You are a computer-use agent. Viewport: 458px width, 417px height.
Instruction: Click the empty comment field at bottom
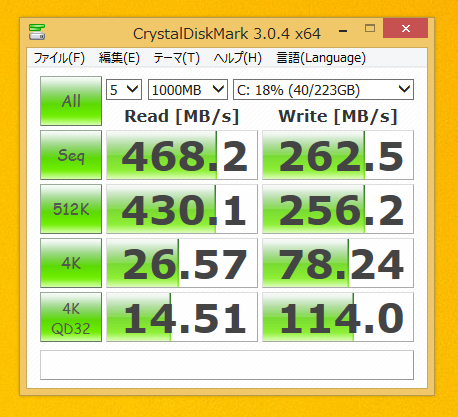[x=227, y=365]
